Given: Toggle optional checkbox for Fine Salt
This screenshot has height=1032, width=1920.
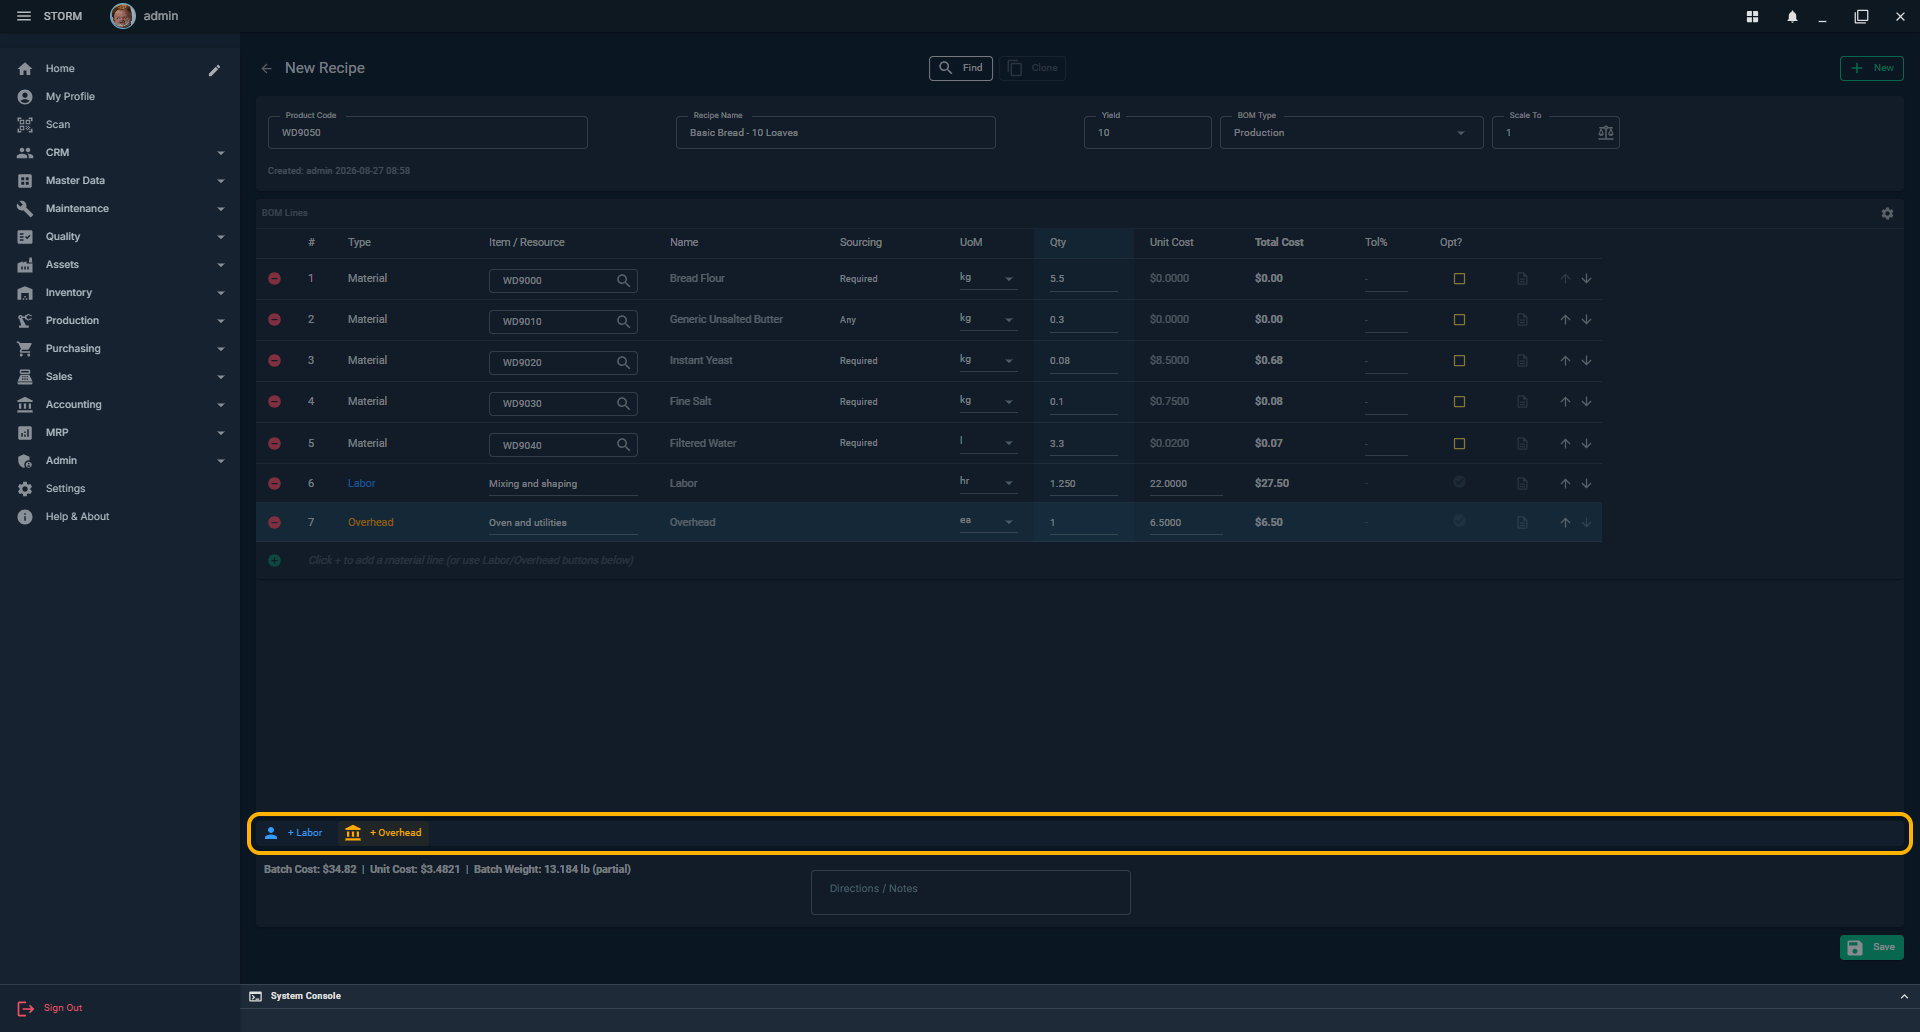Looking at the screenshot, I should pos(1459,402).
